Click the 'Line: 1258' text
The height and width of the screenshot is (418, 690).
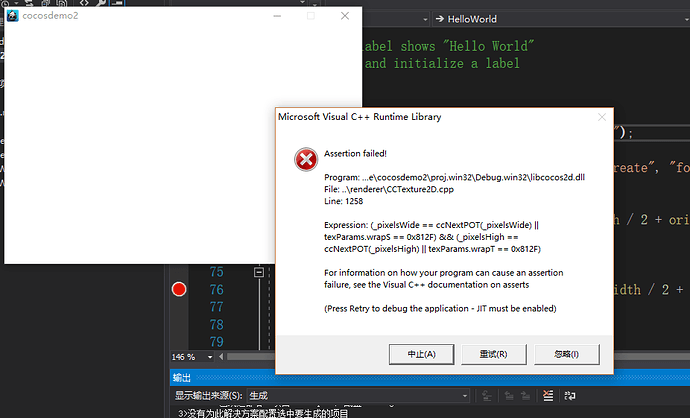click(x=344, y=201)
